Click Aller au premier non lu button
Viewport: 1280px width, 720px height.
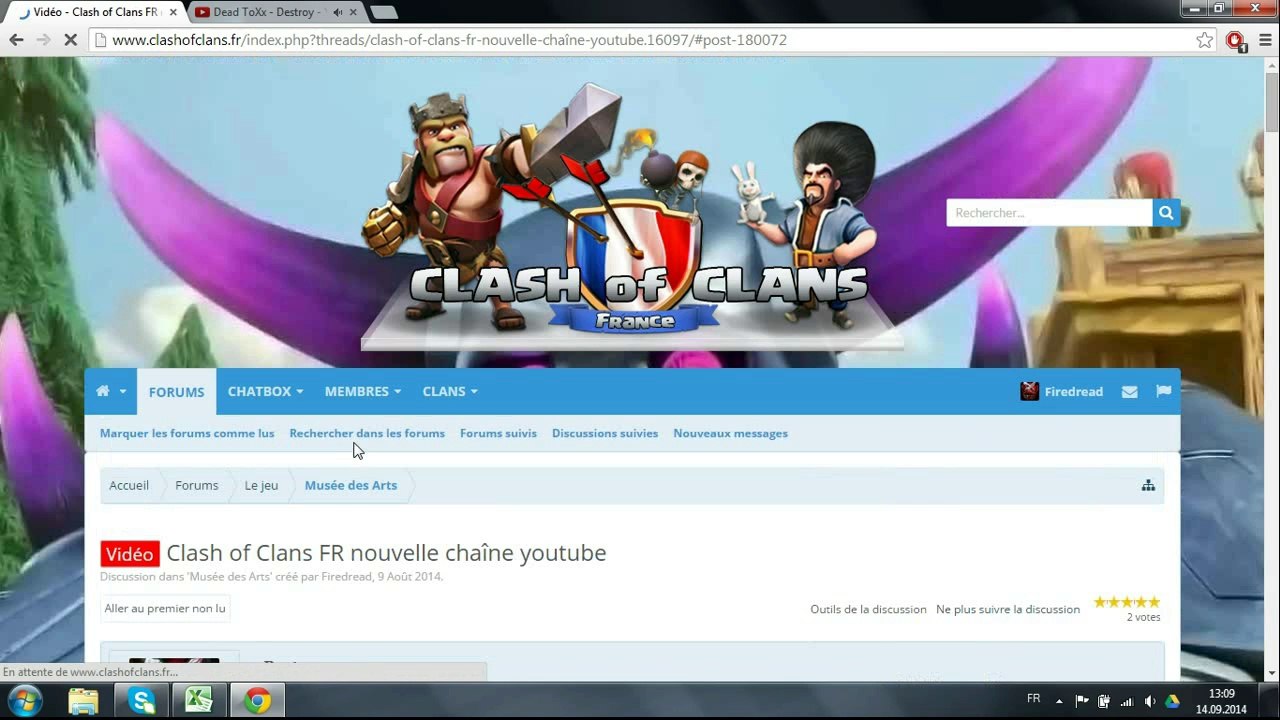coord(165,608)
